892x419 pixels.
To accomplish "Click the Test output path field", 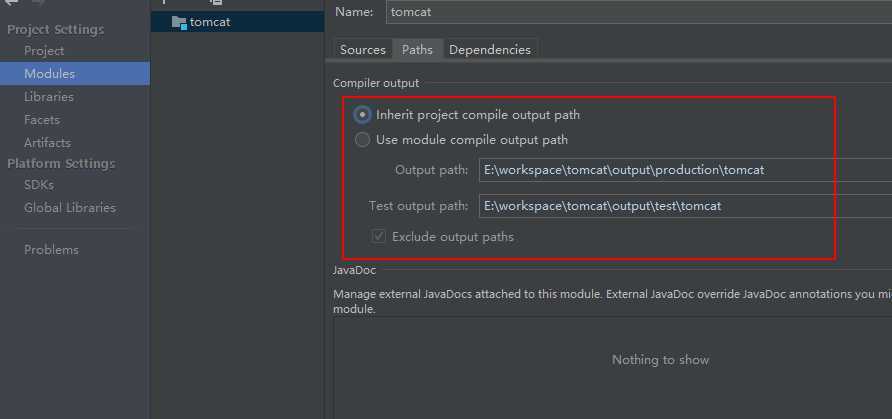I will point(685,206).
